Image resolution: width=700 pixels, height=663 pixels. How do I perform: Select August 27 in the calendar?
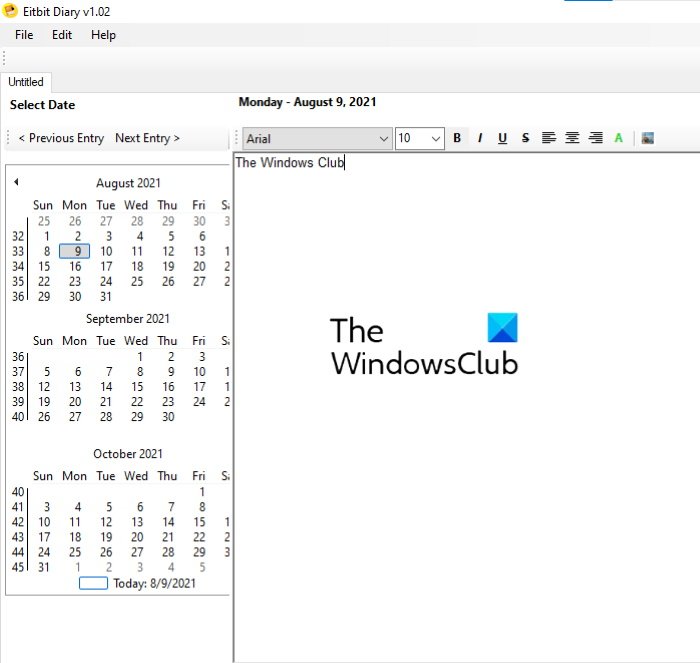click(199, 282)
